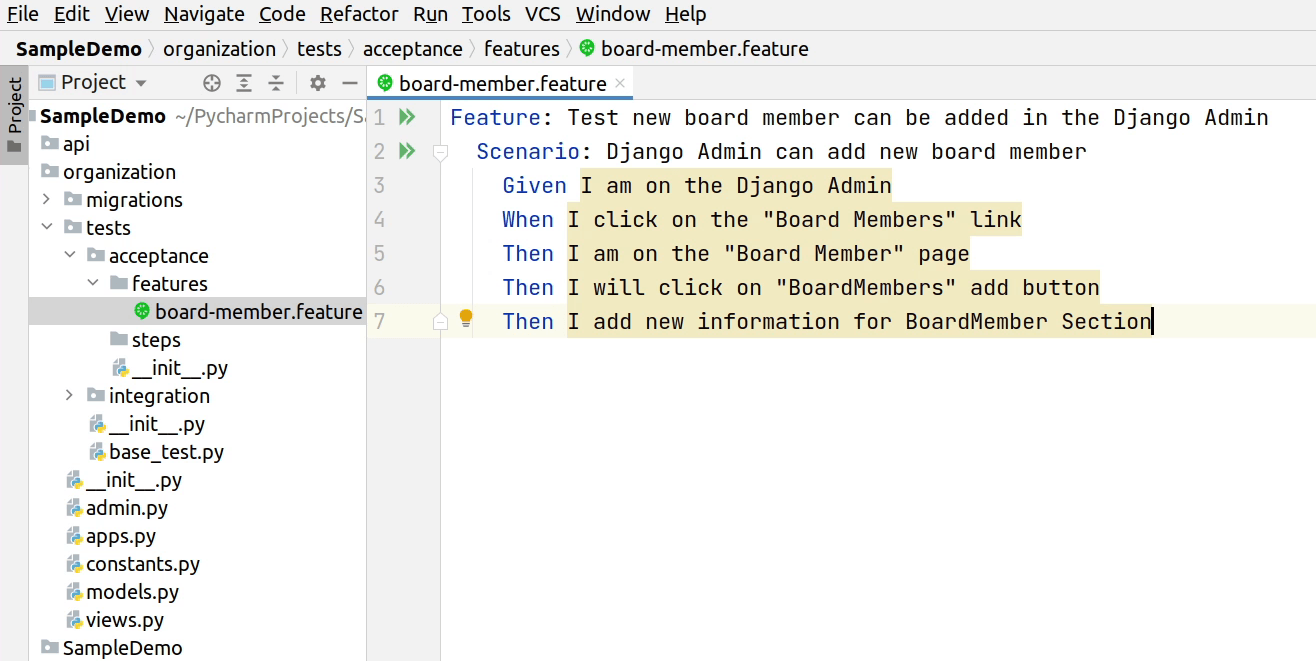Hide the Project tool window
Image resolution: width=1316 pixels, height=661 pixels.
click(349, 83)
